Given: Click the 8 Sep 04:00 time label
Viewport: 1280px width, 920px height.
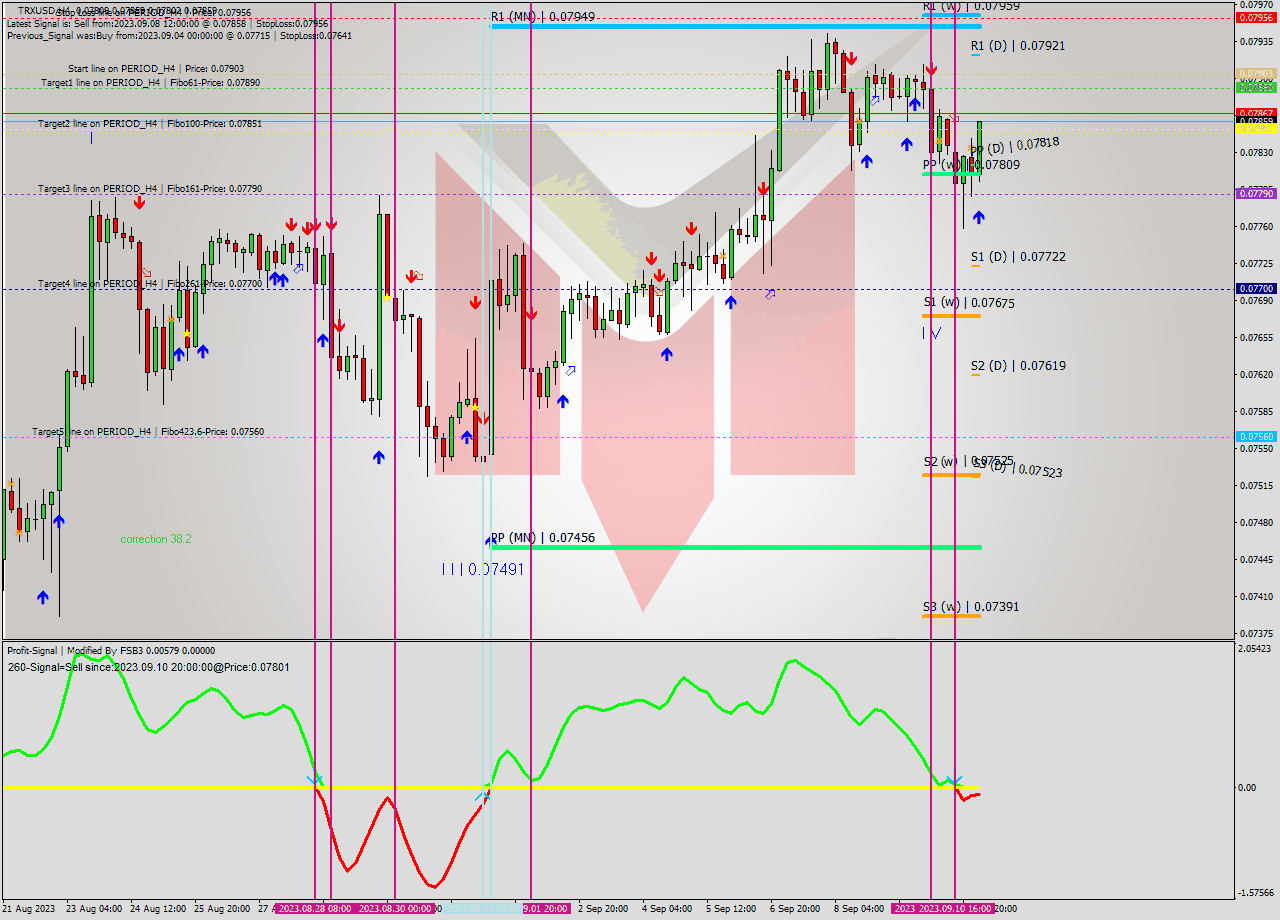Looking at the screenshot, I should pyautogui.click(x=859, y=909).
